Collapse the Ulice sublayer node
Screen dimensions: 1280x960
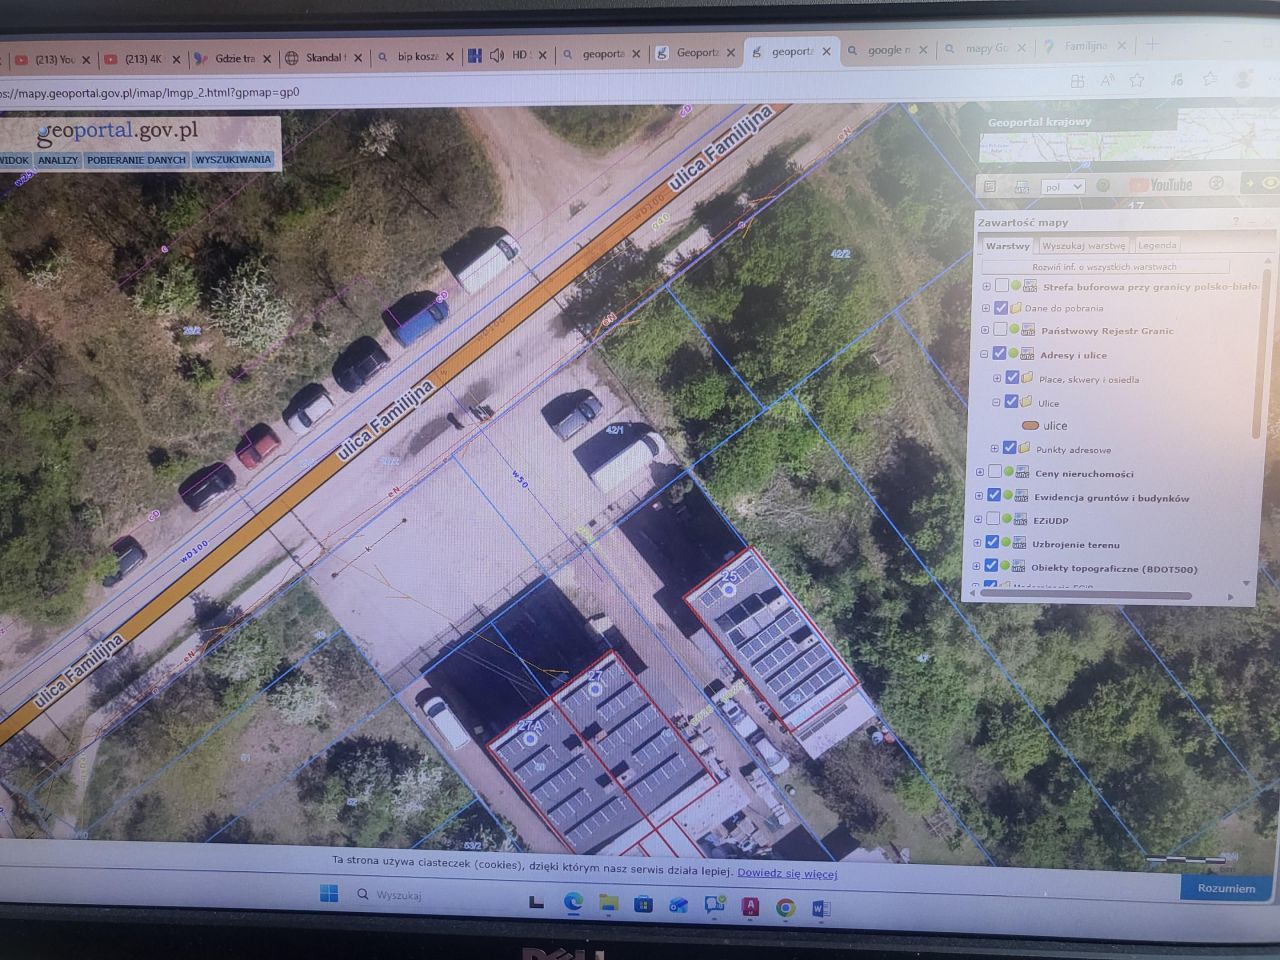[996, 402]
